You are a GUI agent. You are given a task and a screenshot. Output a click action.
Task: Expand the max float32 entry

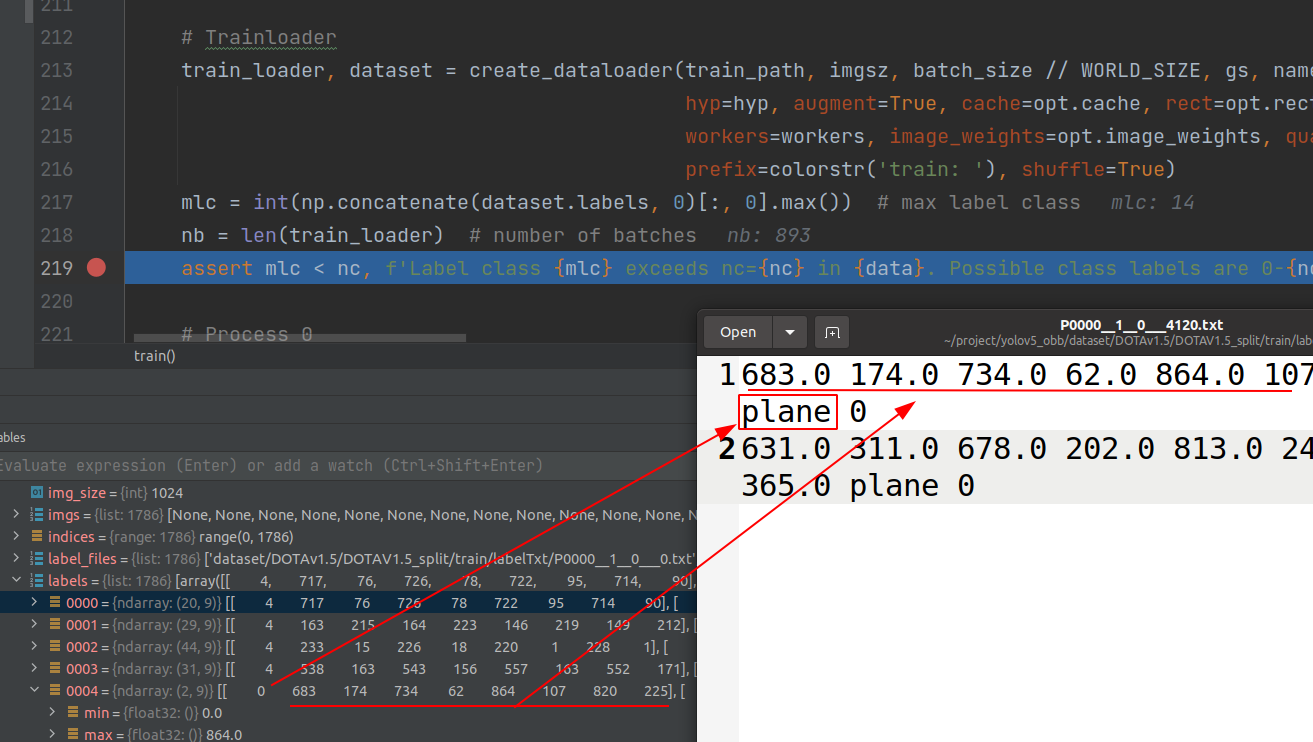[x=52, y=734]
